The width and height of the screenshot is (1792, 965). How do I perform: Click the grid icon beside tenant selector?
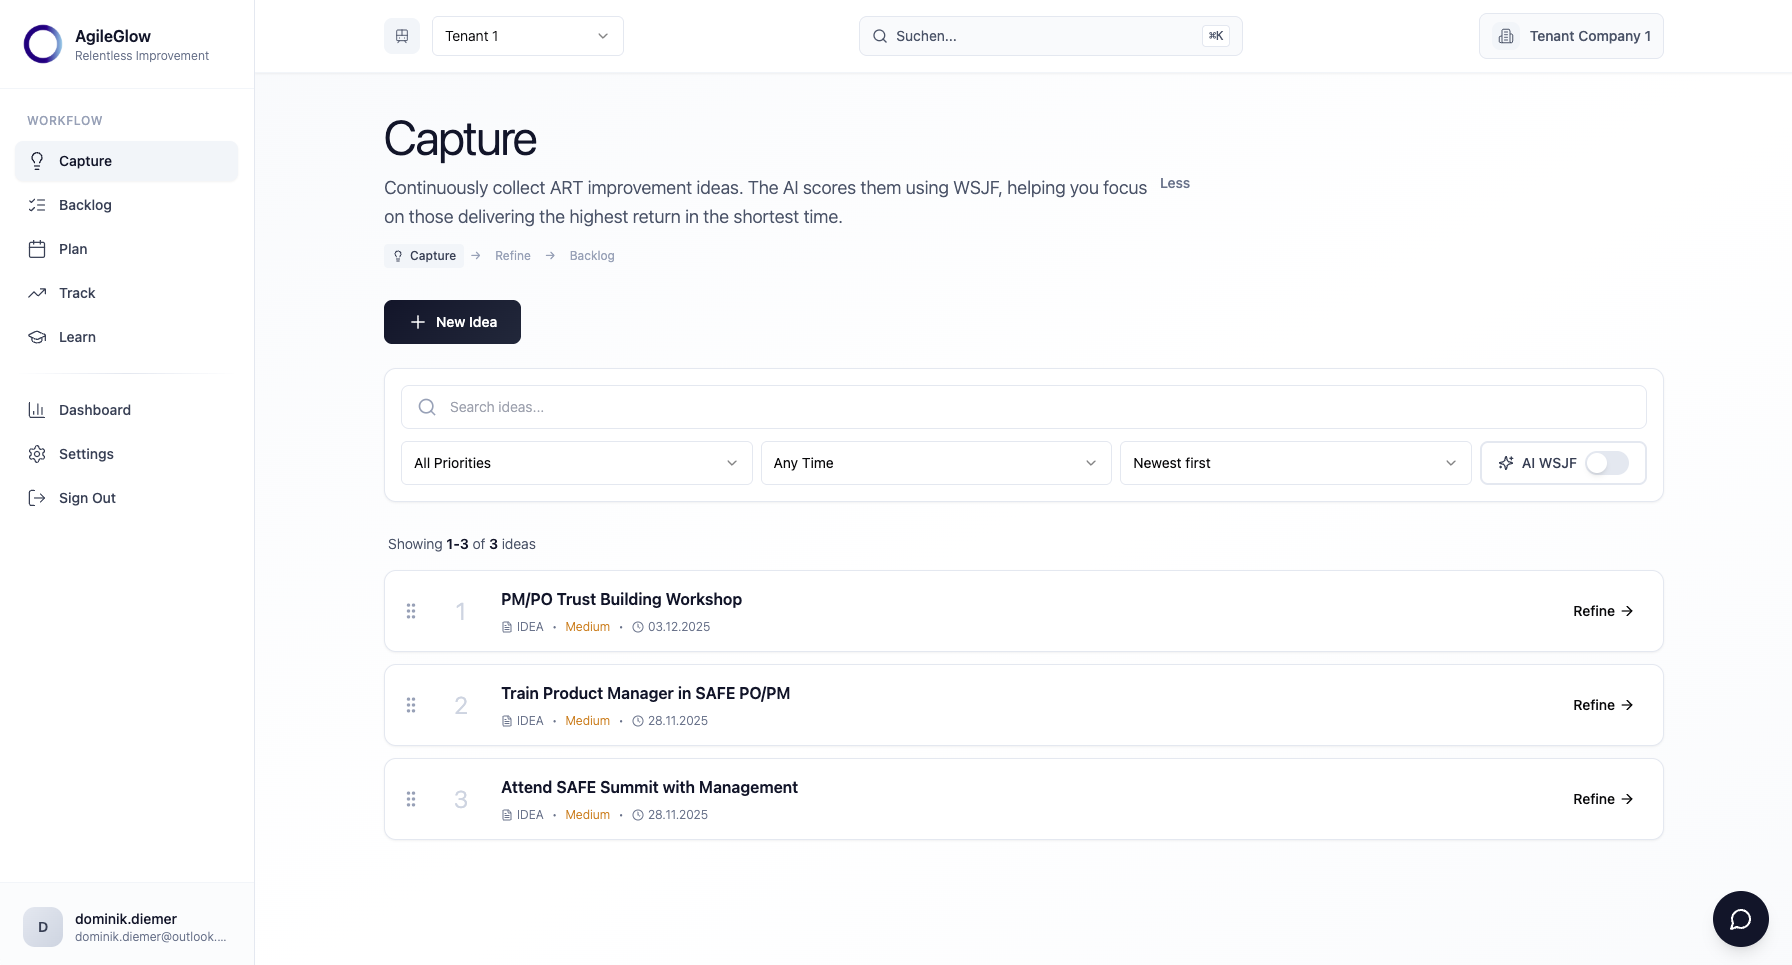pyautogui.click(x=402, y=35)
